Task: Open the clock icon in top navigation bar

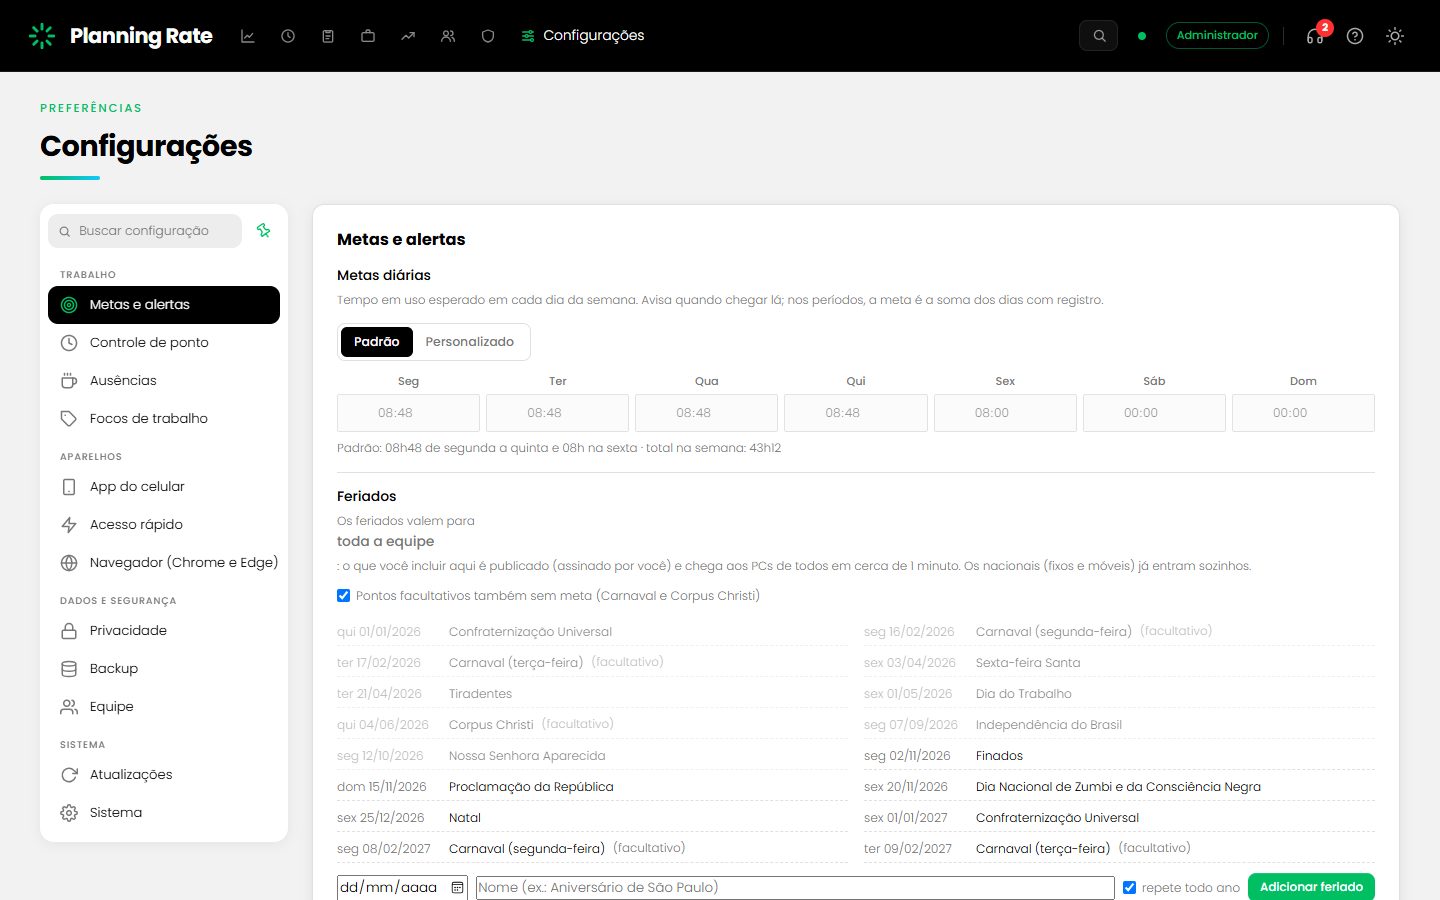Action: tap(288, 36)
